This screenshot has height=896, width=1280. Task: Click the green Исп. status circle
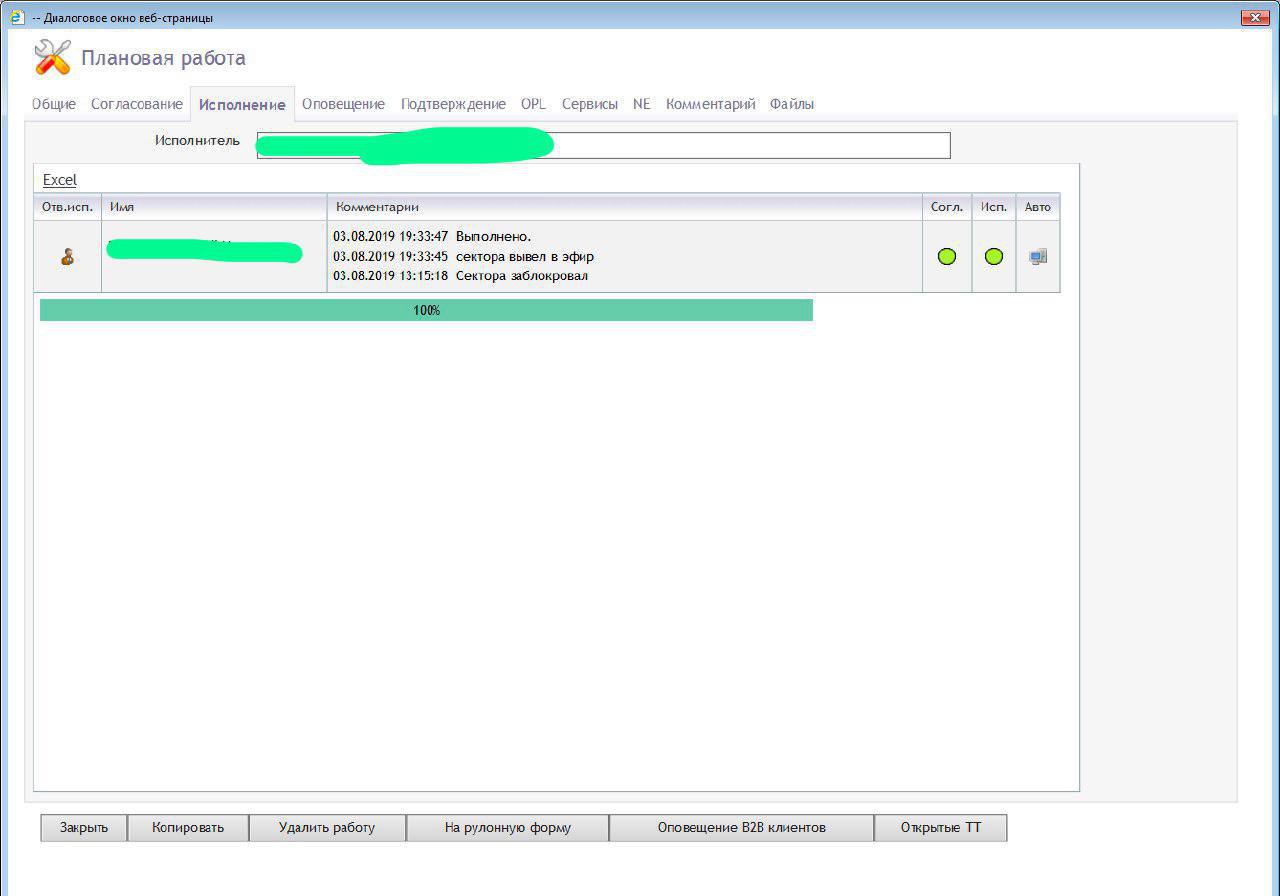(994, 256)
